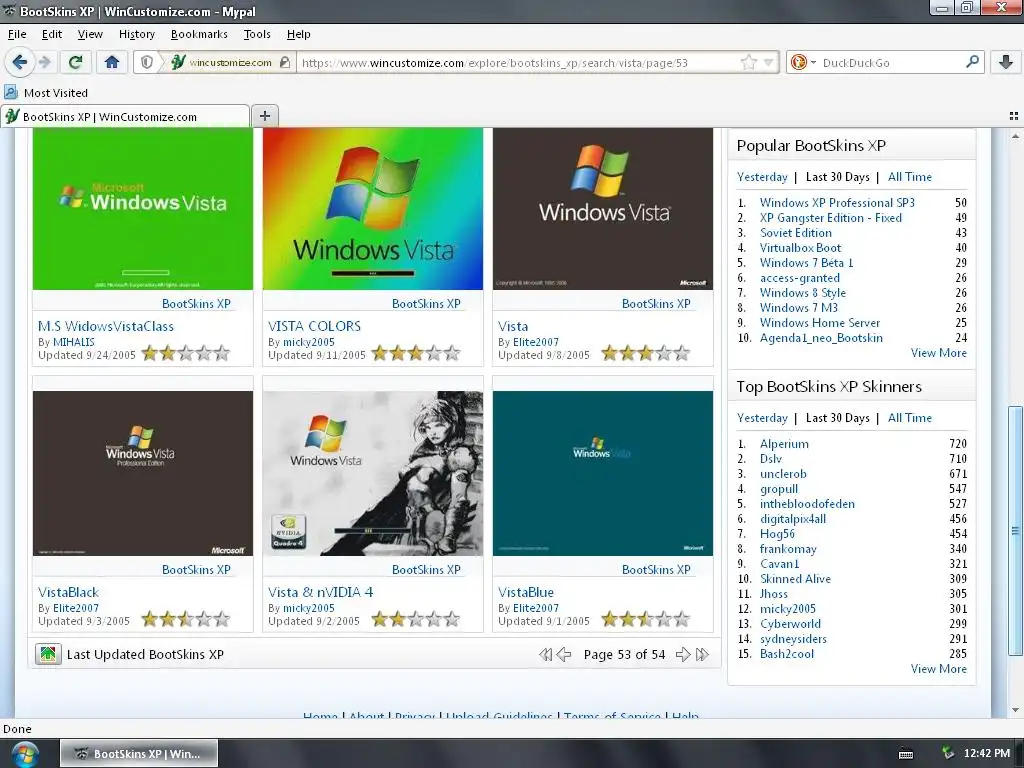The width and height of the screenshot is (1024, 768).
Task: Click the wincustomize.com site identity icon
Action: pyautogui.click(x=178, y=62)
